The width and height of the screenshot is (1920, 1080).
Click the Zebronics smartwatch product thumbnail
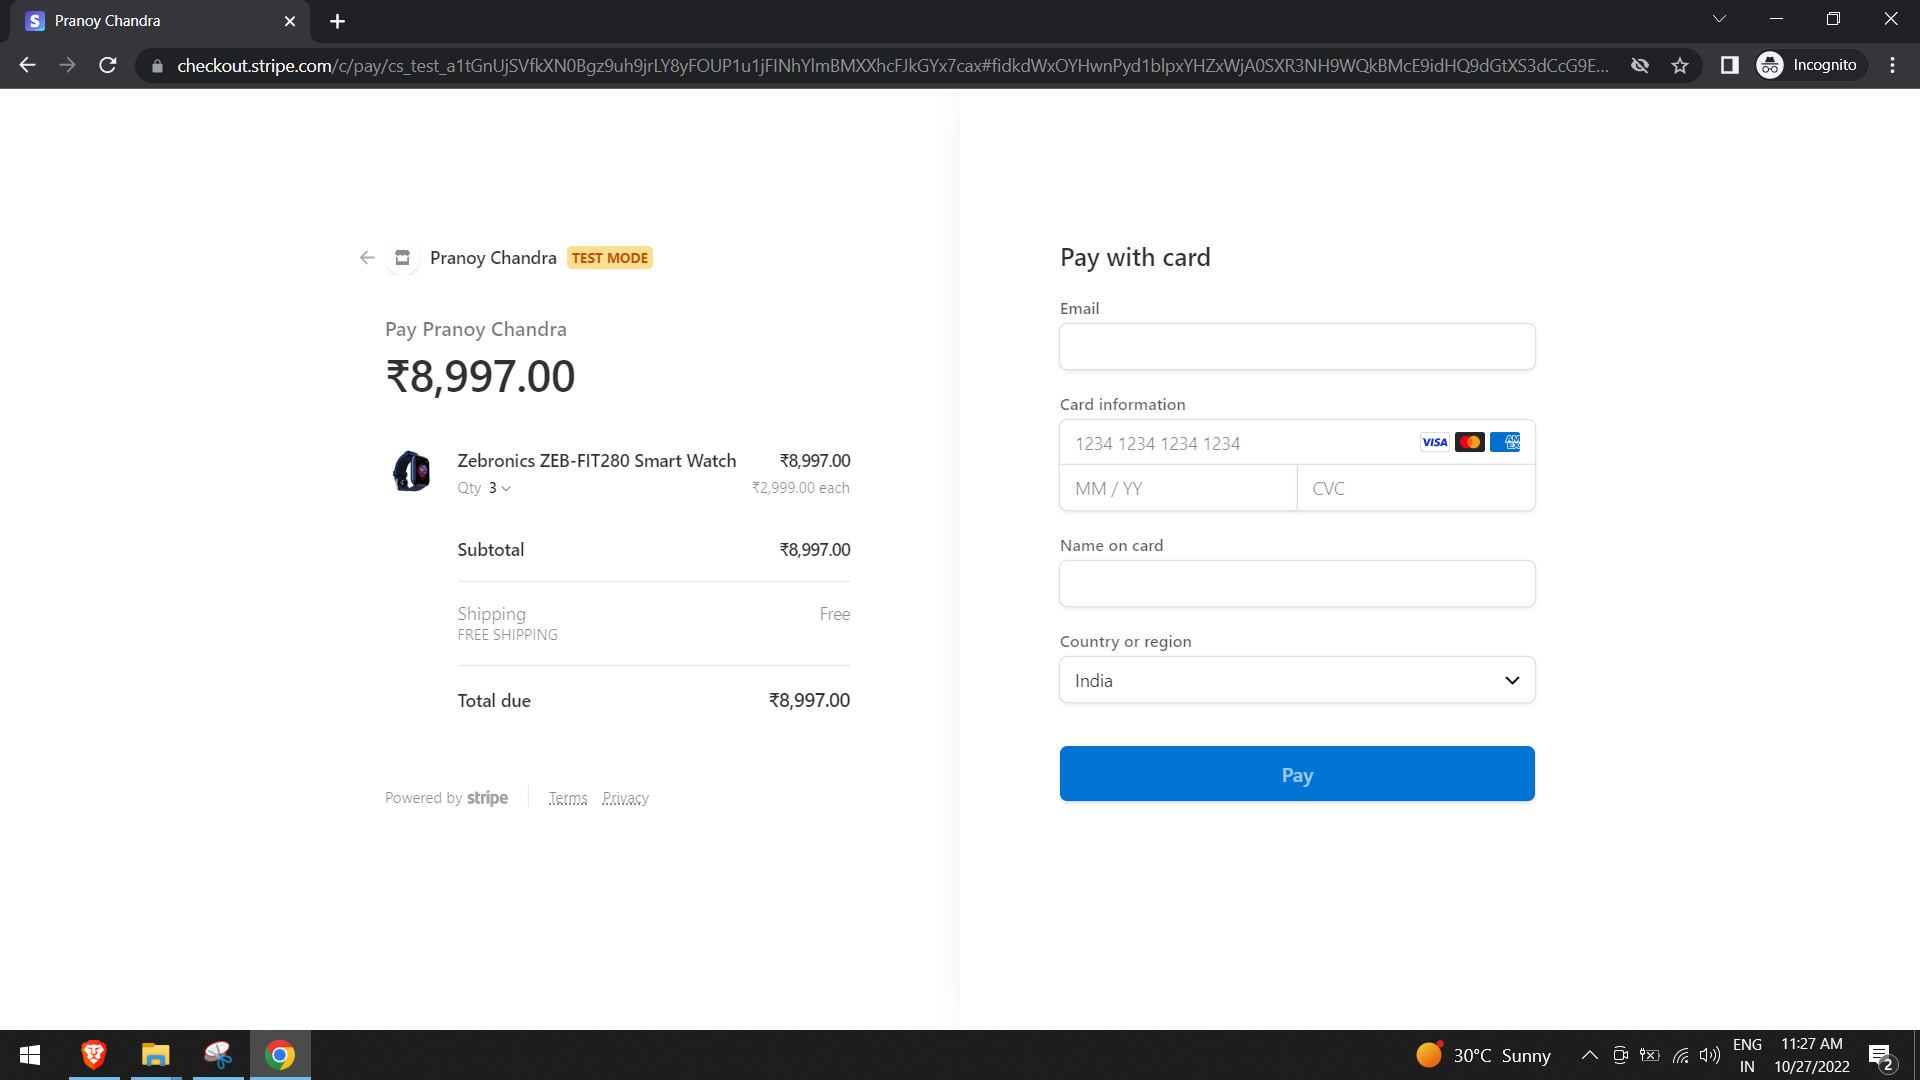(x=412, y=471)
